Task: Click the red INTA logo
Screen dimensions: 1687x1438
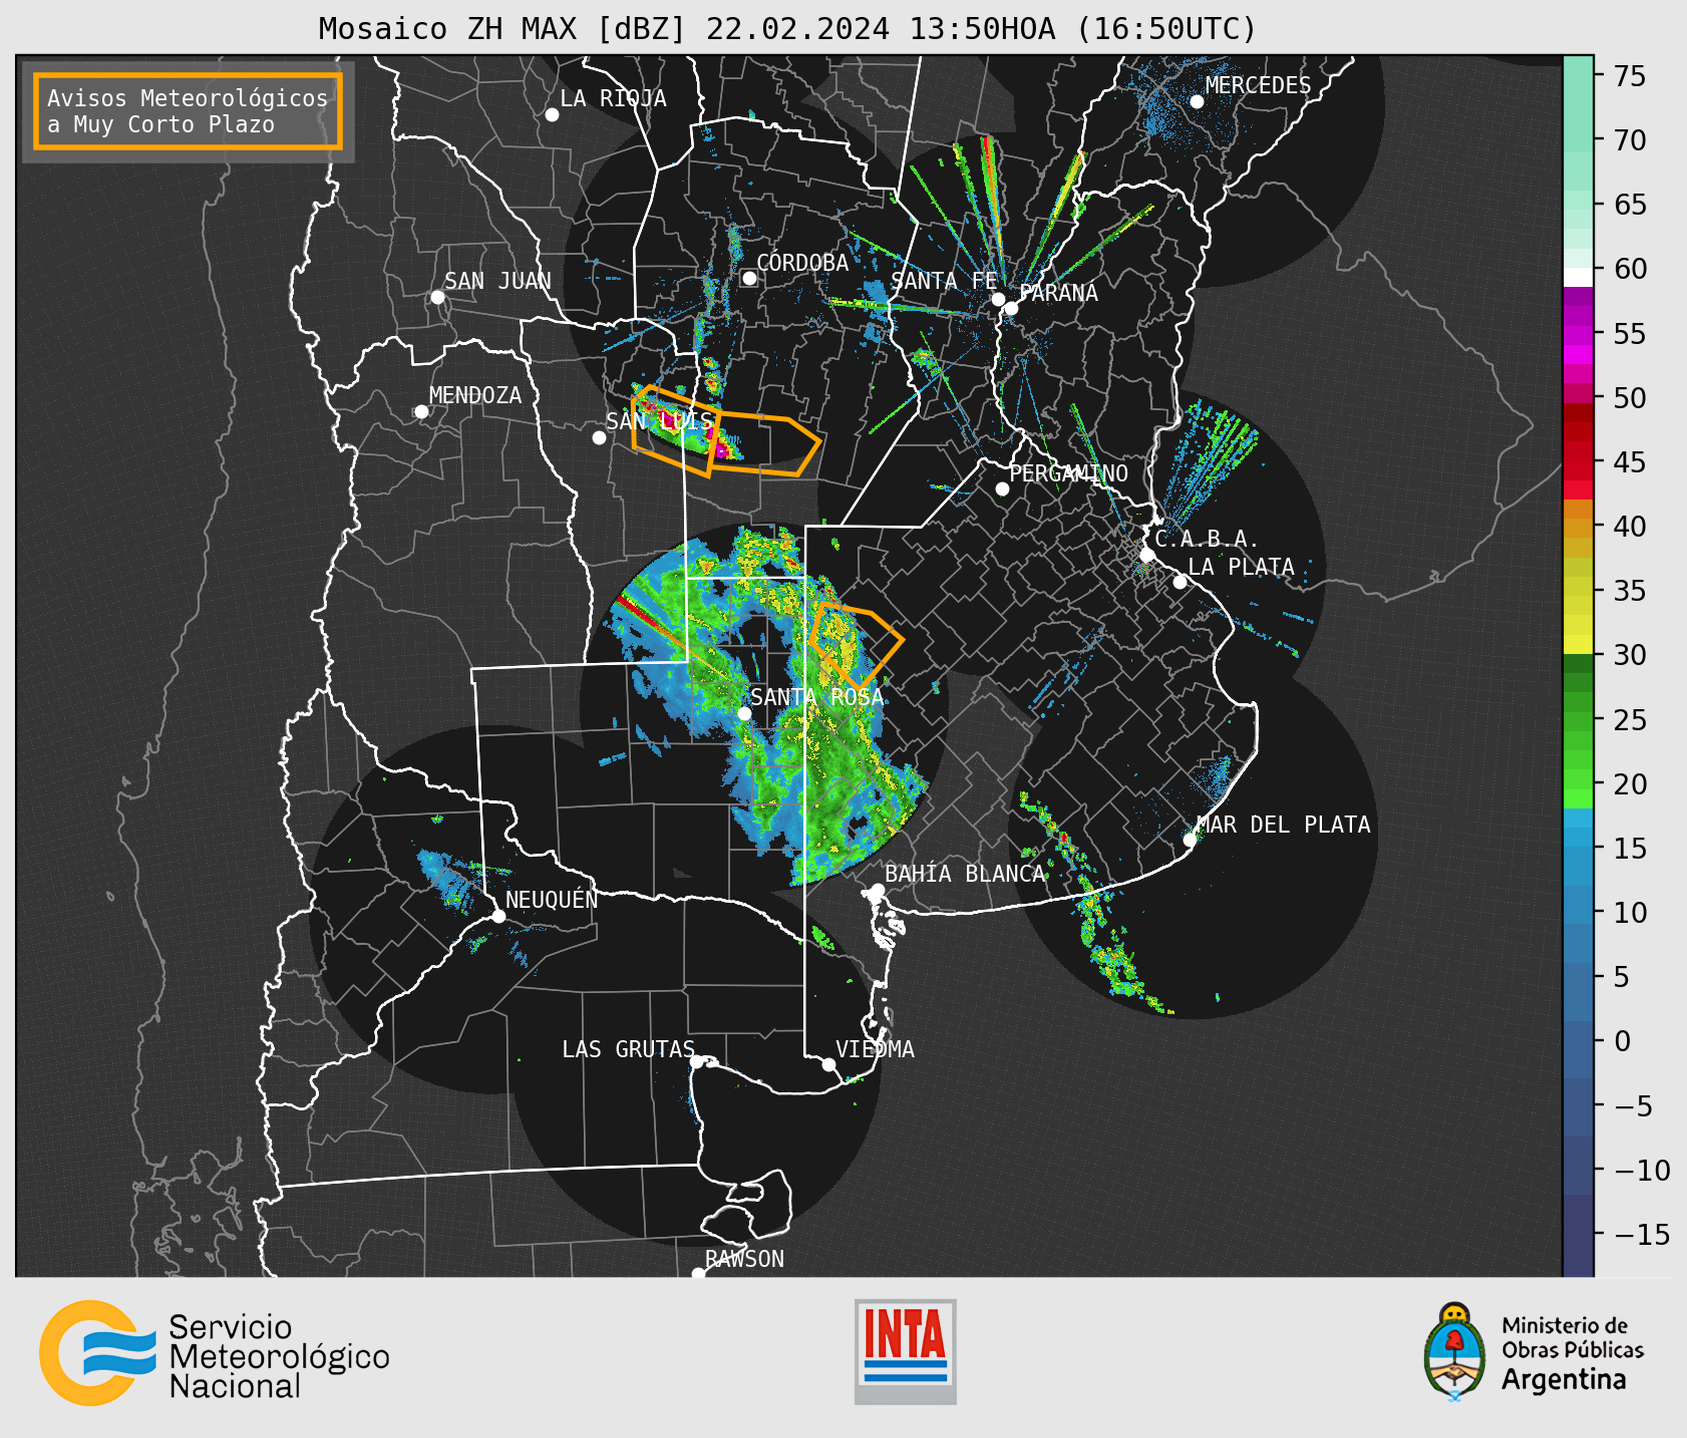Action: (905, 1351)
